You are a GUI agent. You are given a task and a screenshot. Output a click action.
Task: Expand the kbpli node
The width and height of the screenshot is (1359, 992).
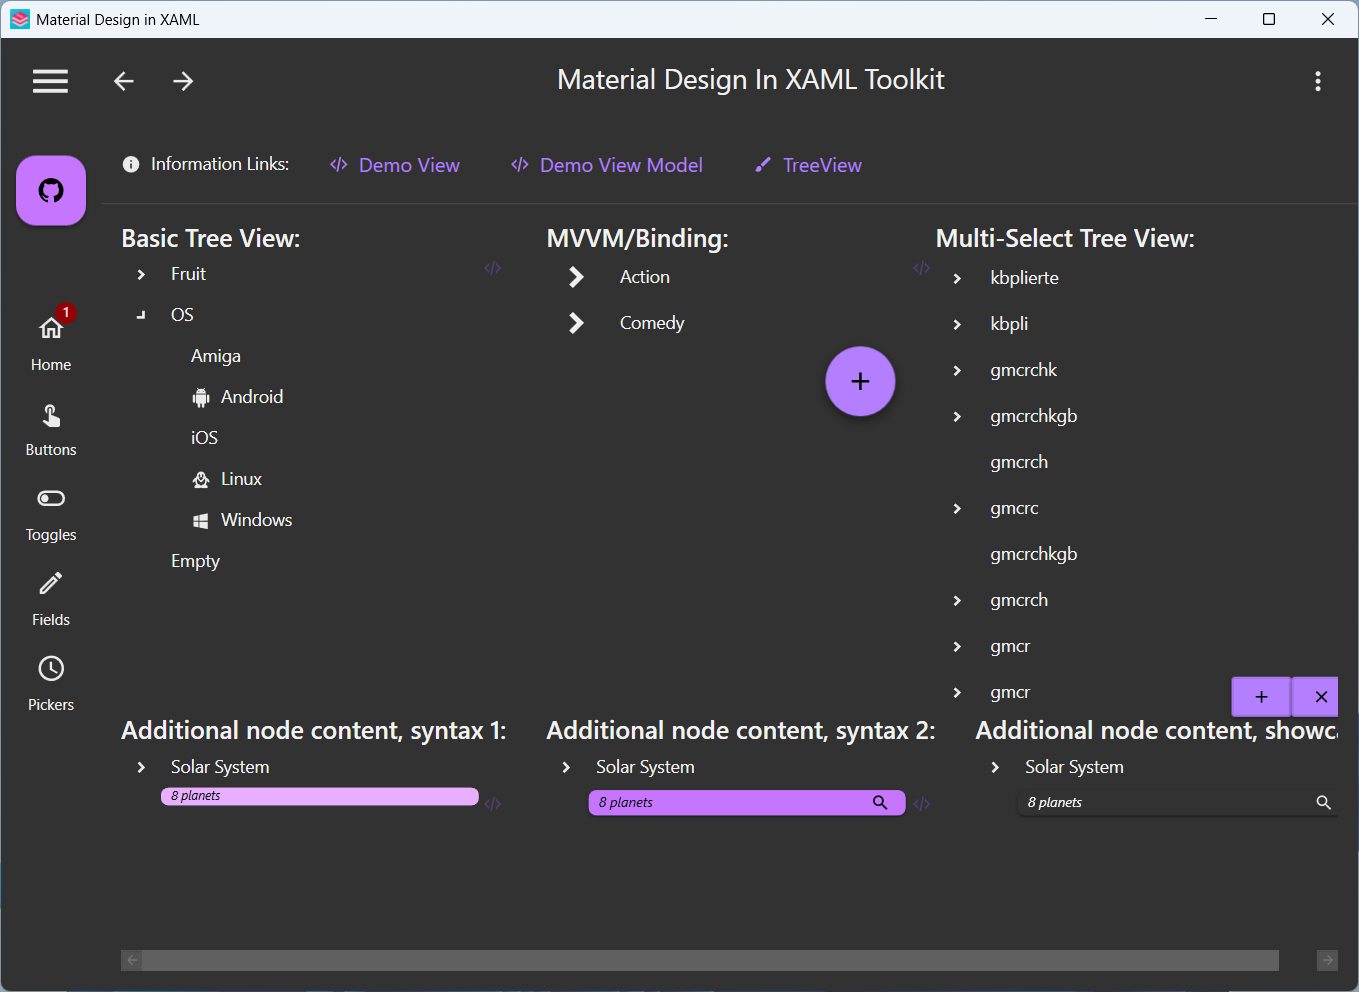point(957,325)
